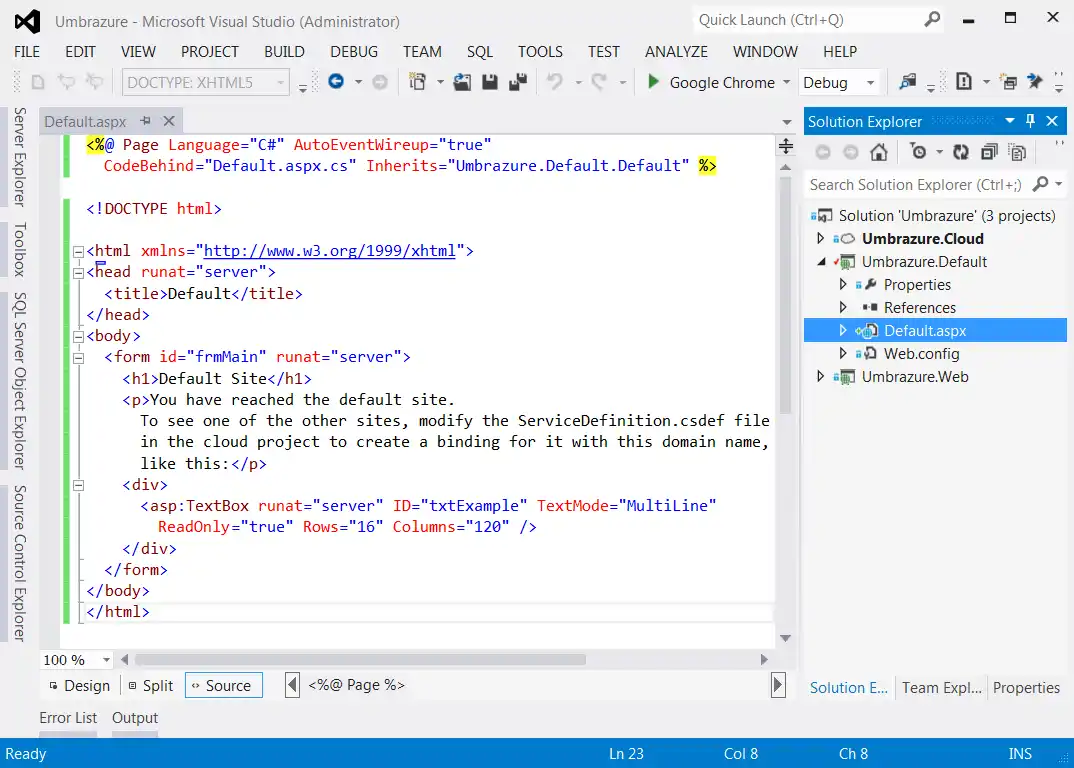Collapse the form element outlining box

coord(79,358)
